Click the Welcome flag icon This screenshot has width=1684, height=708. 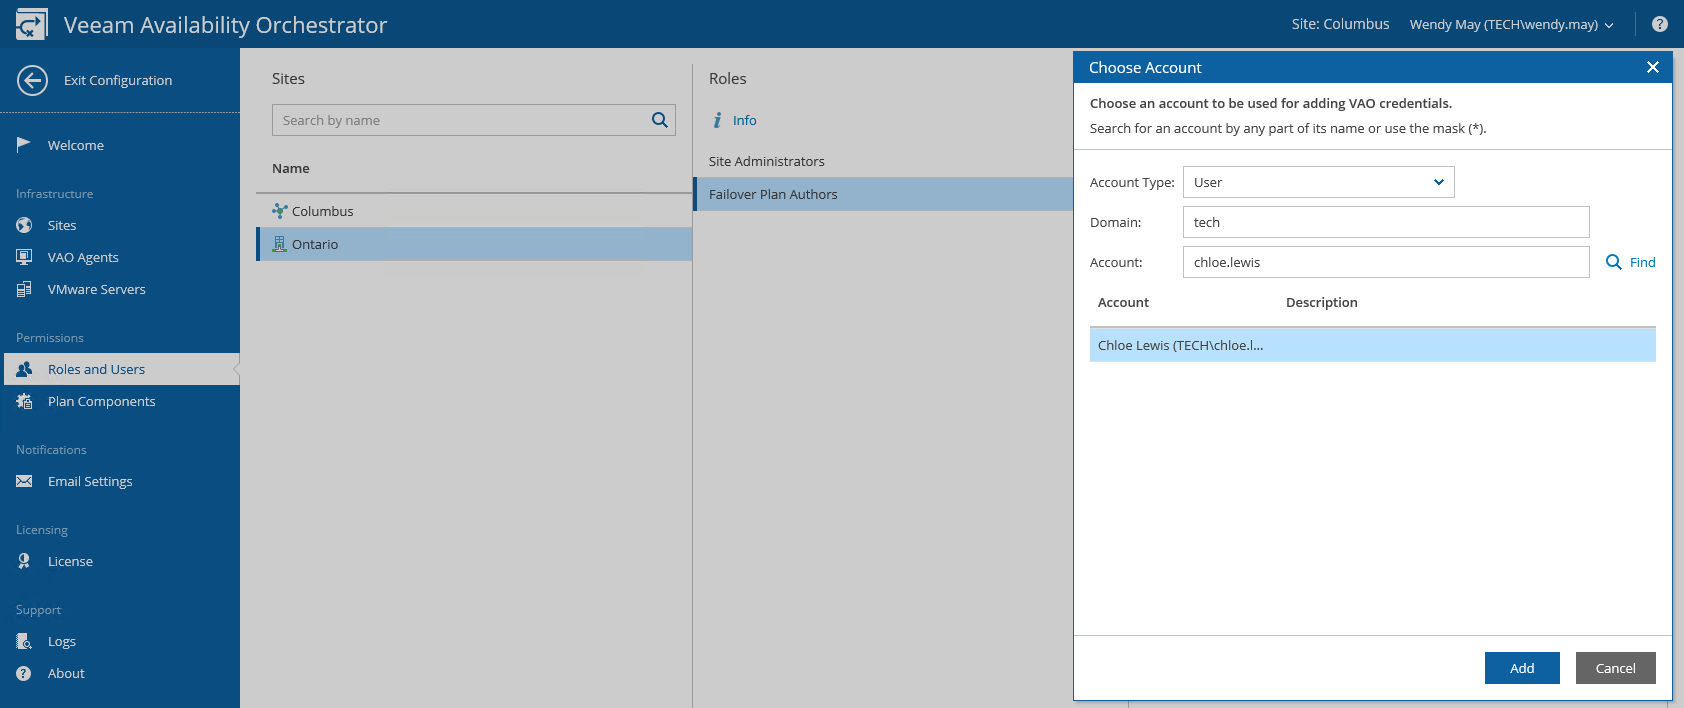(24, 145)
